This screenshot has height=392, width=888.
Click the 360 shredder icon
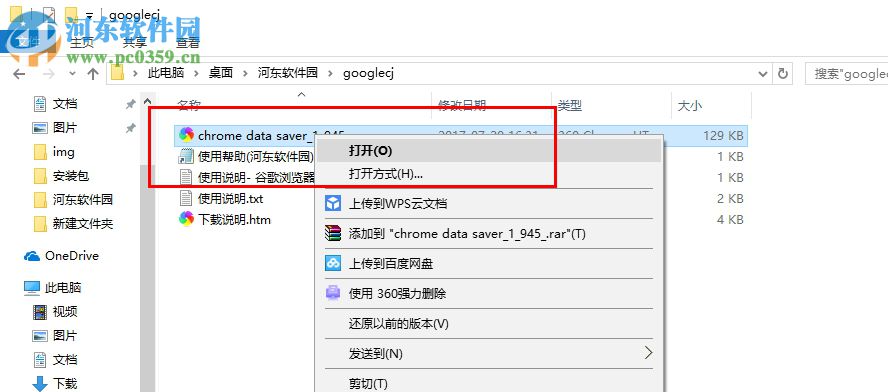pyautogui.click(x=333, y=293)
